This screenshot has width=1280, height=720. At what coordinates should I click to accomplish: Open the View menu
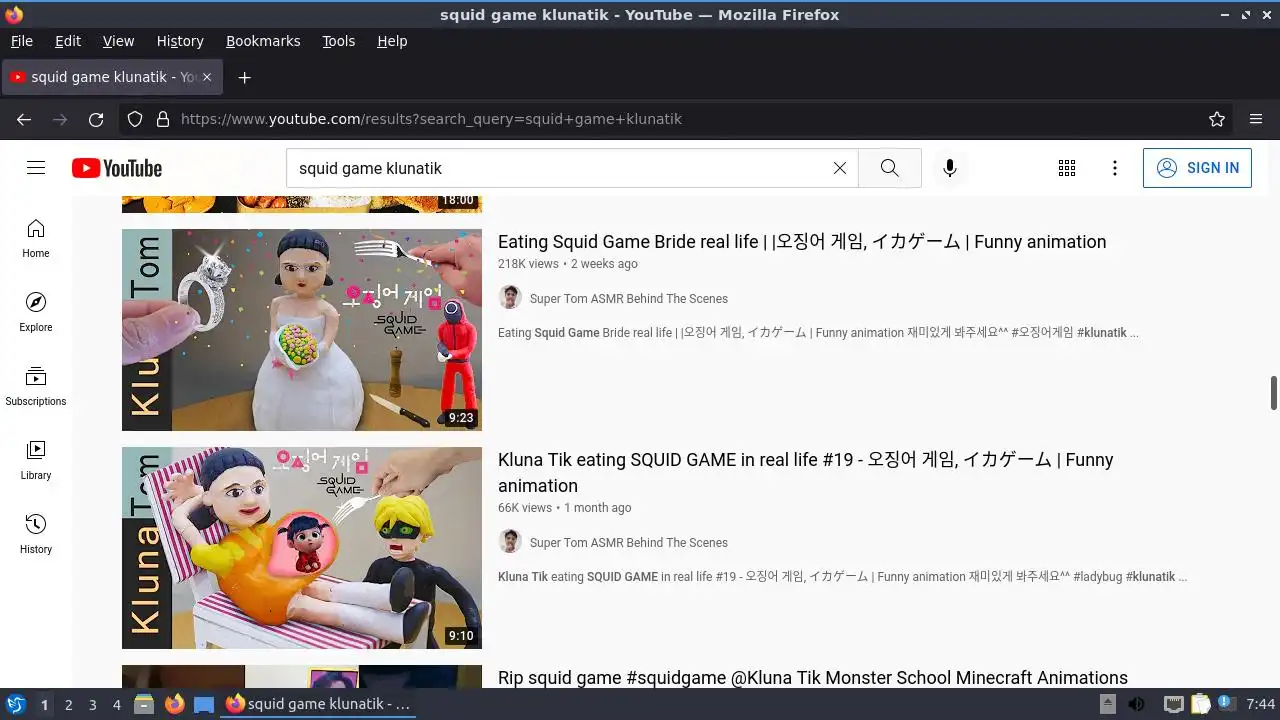click(118, 41)
